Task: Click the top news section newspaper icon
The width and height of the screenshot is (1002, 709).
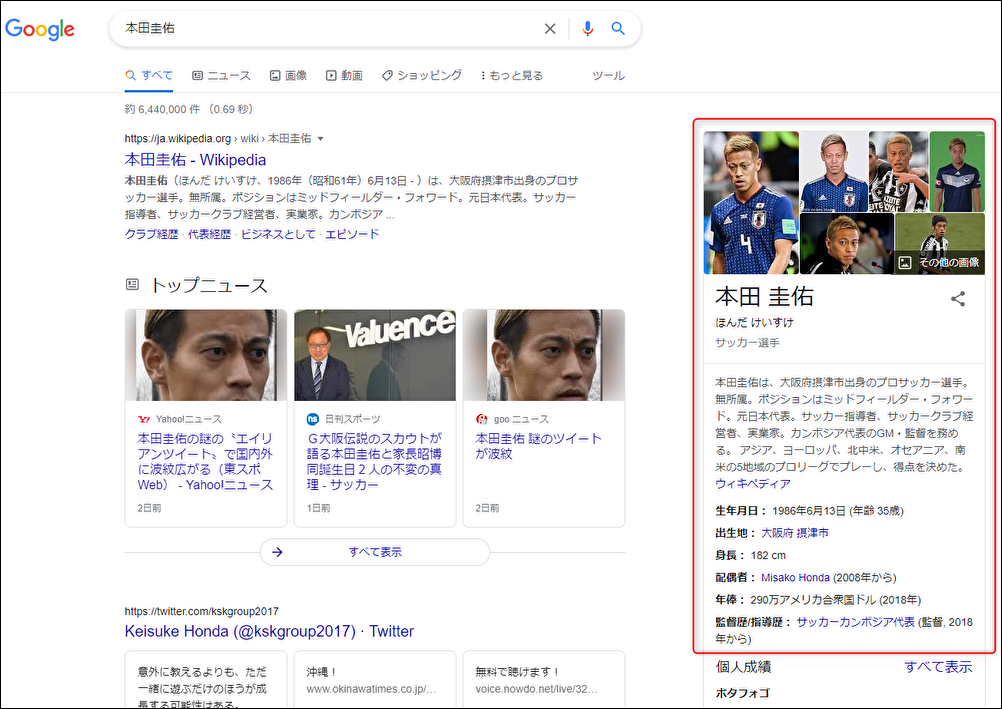Action: click(132, 284)
